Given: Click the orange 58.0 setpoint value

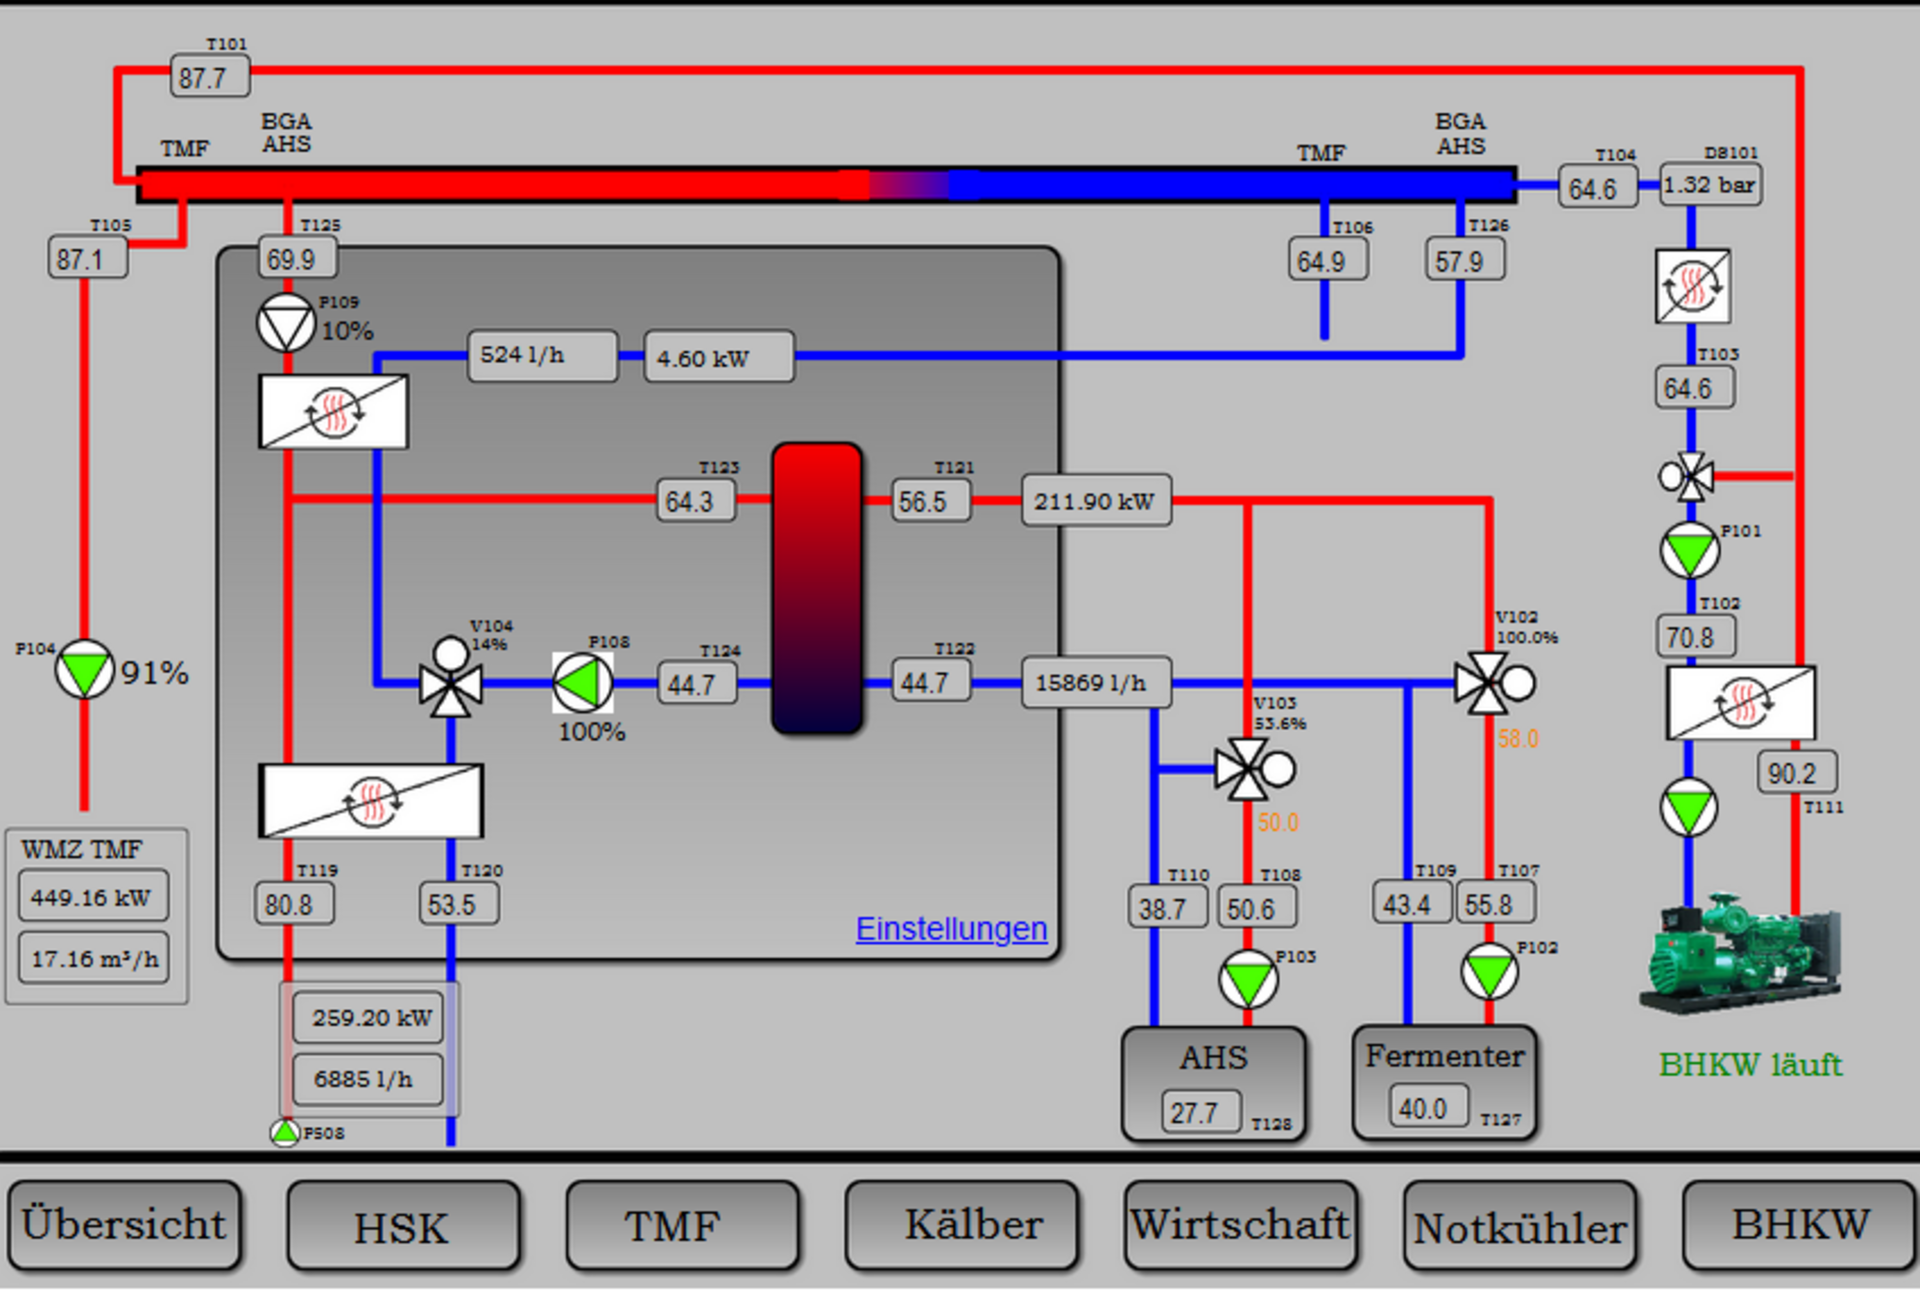Looking at the screenshot, I should 1518,739.
